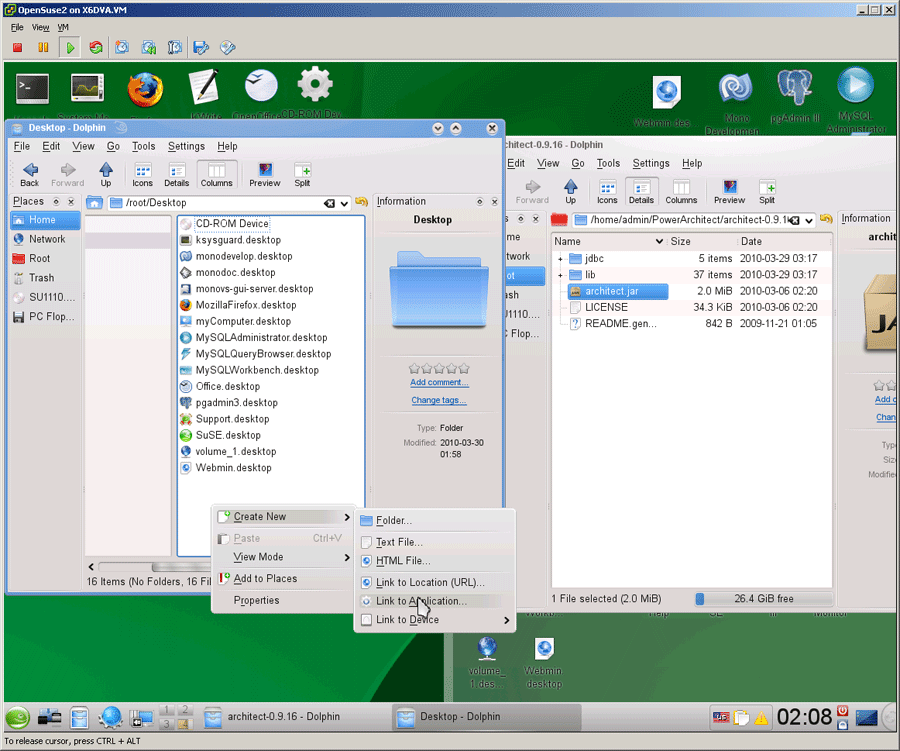Expand Link to Device submenu arrow

pyautogui.click(x=506, y=620)
